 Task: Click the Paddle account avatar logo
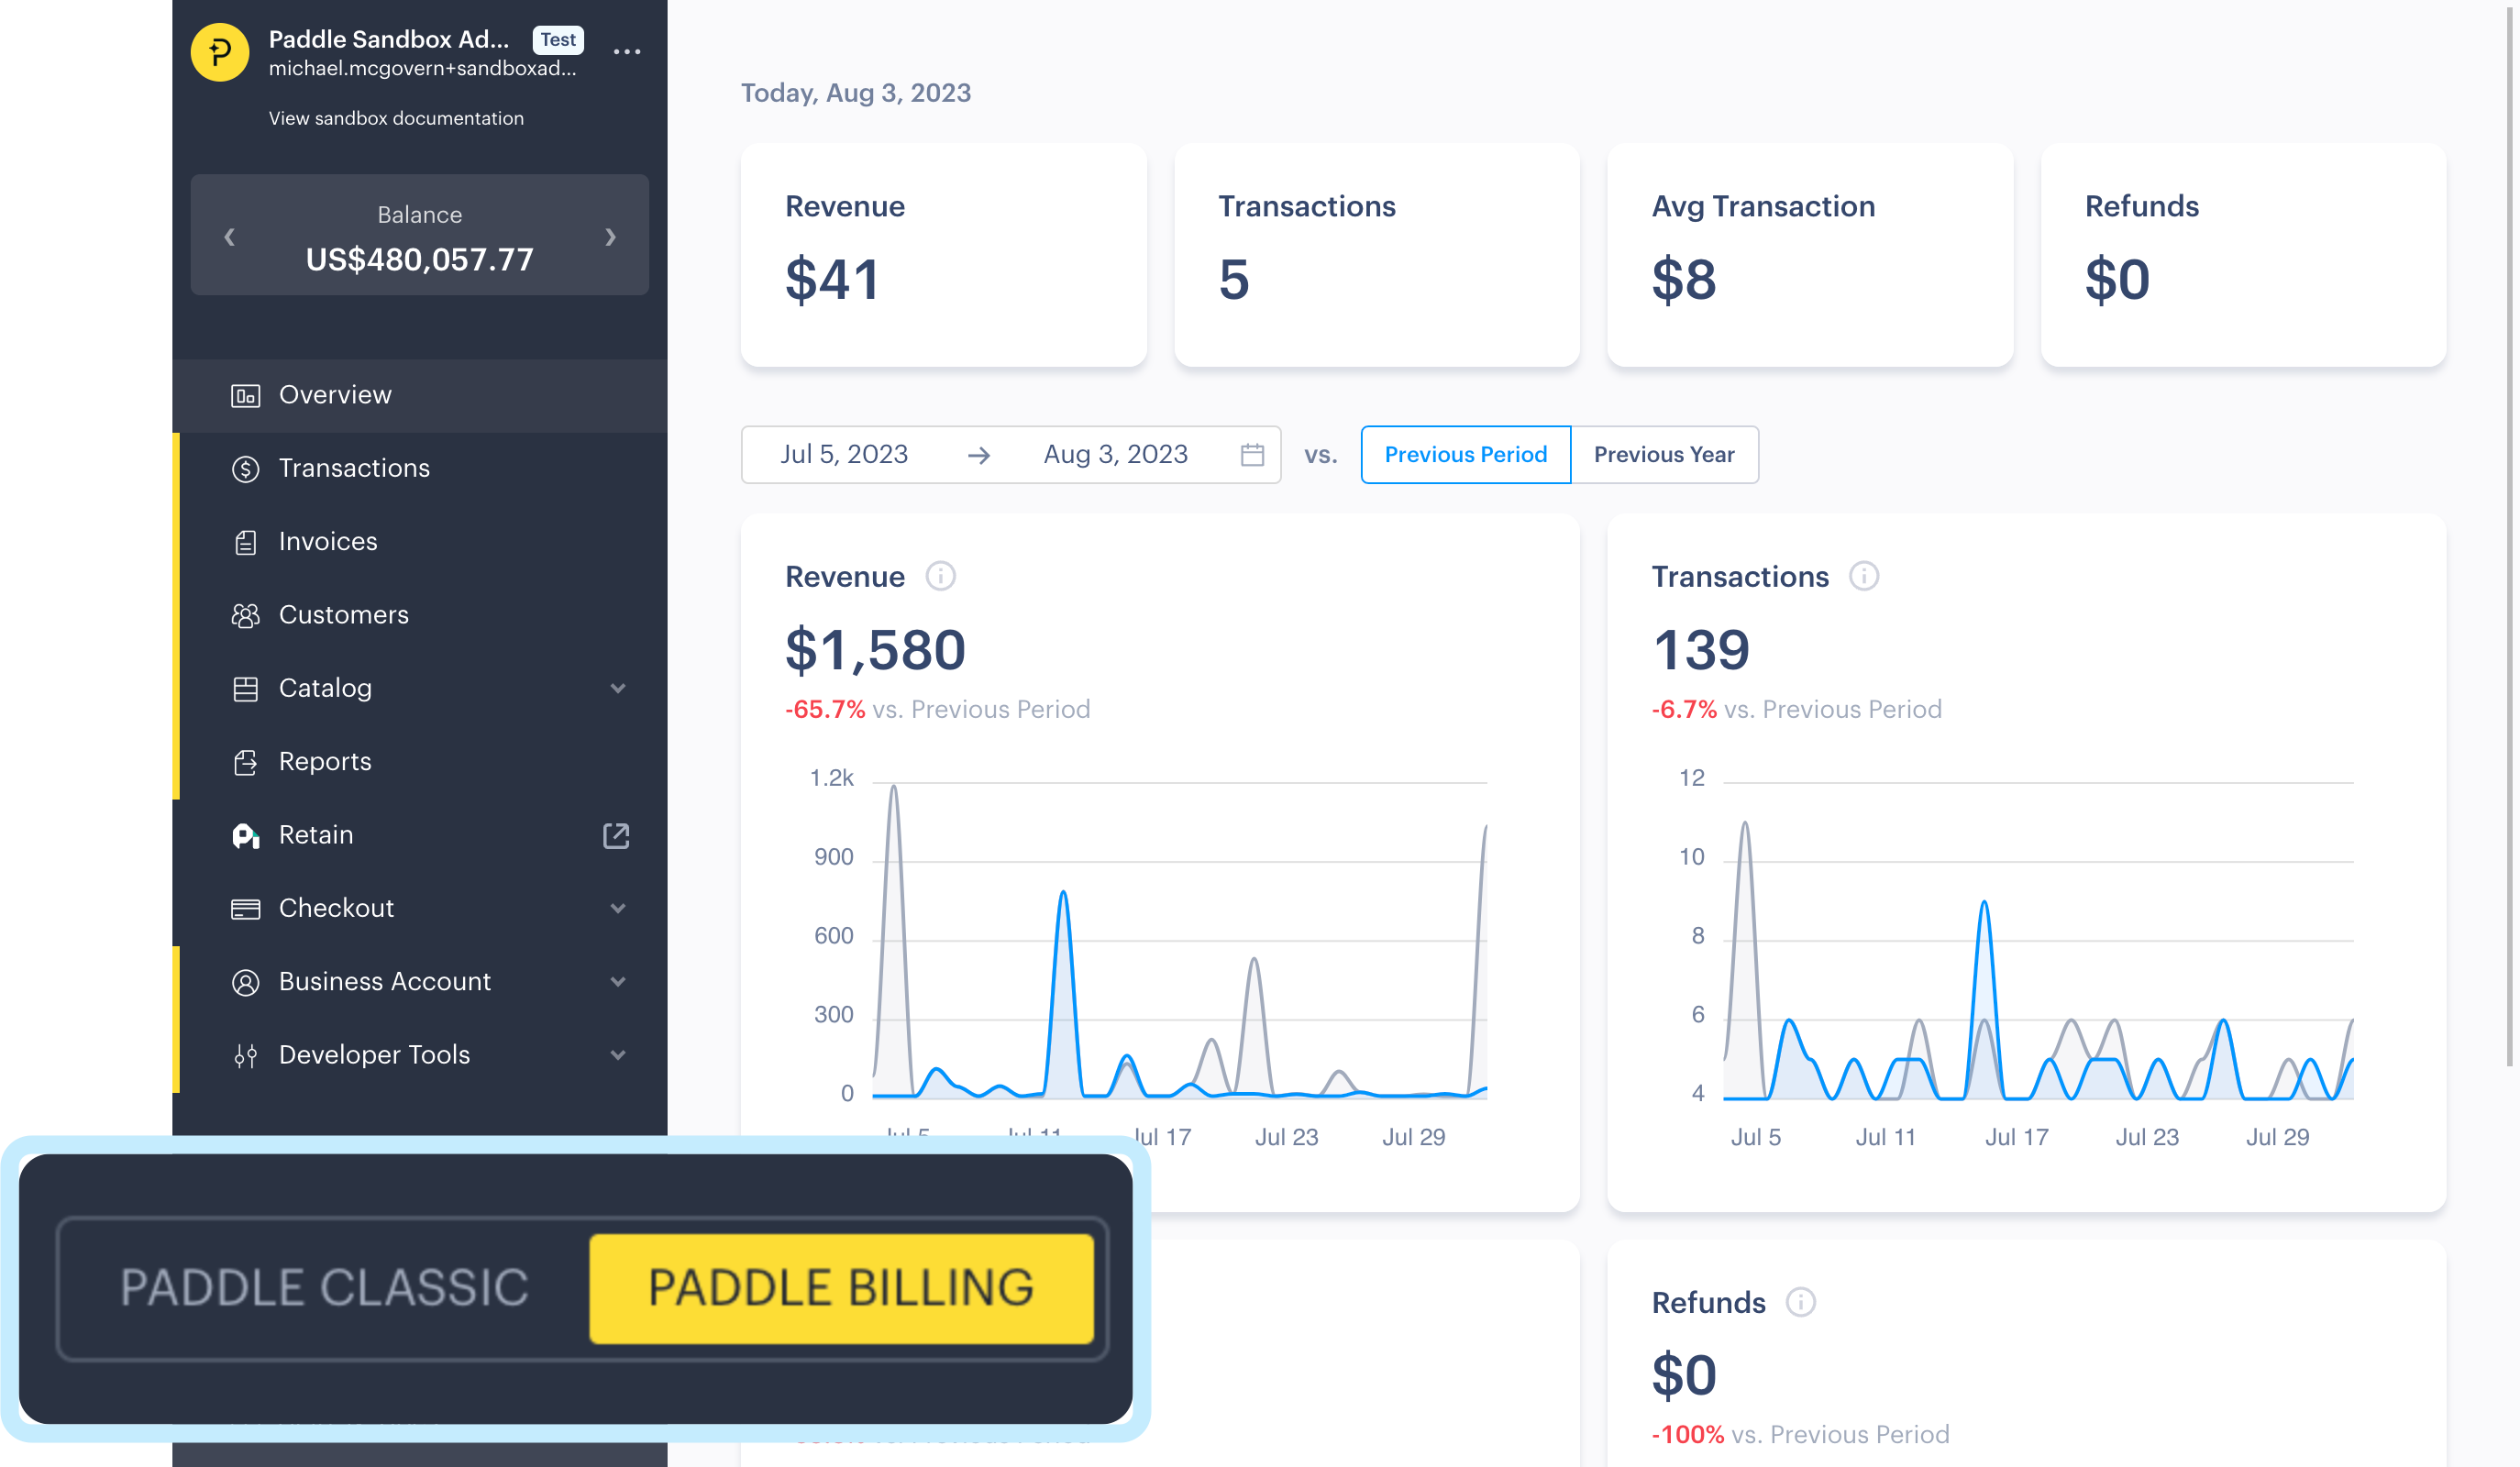tap(219, 51)
